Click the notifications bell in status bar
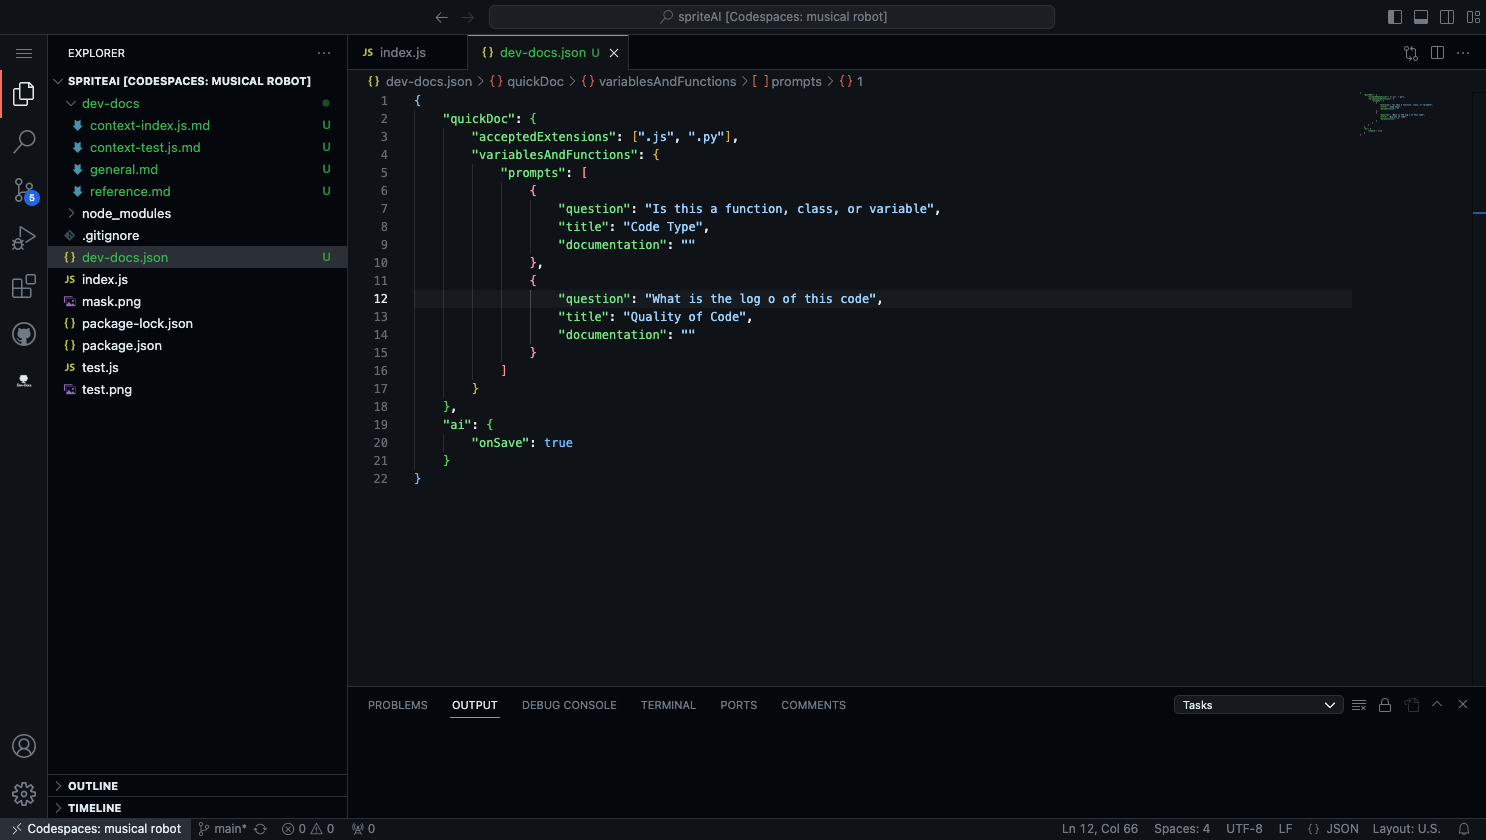 1464,829
